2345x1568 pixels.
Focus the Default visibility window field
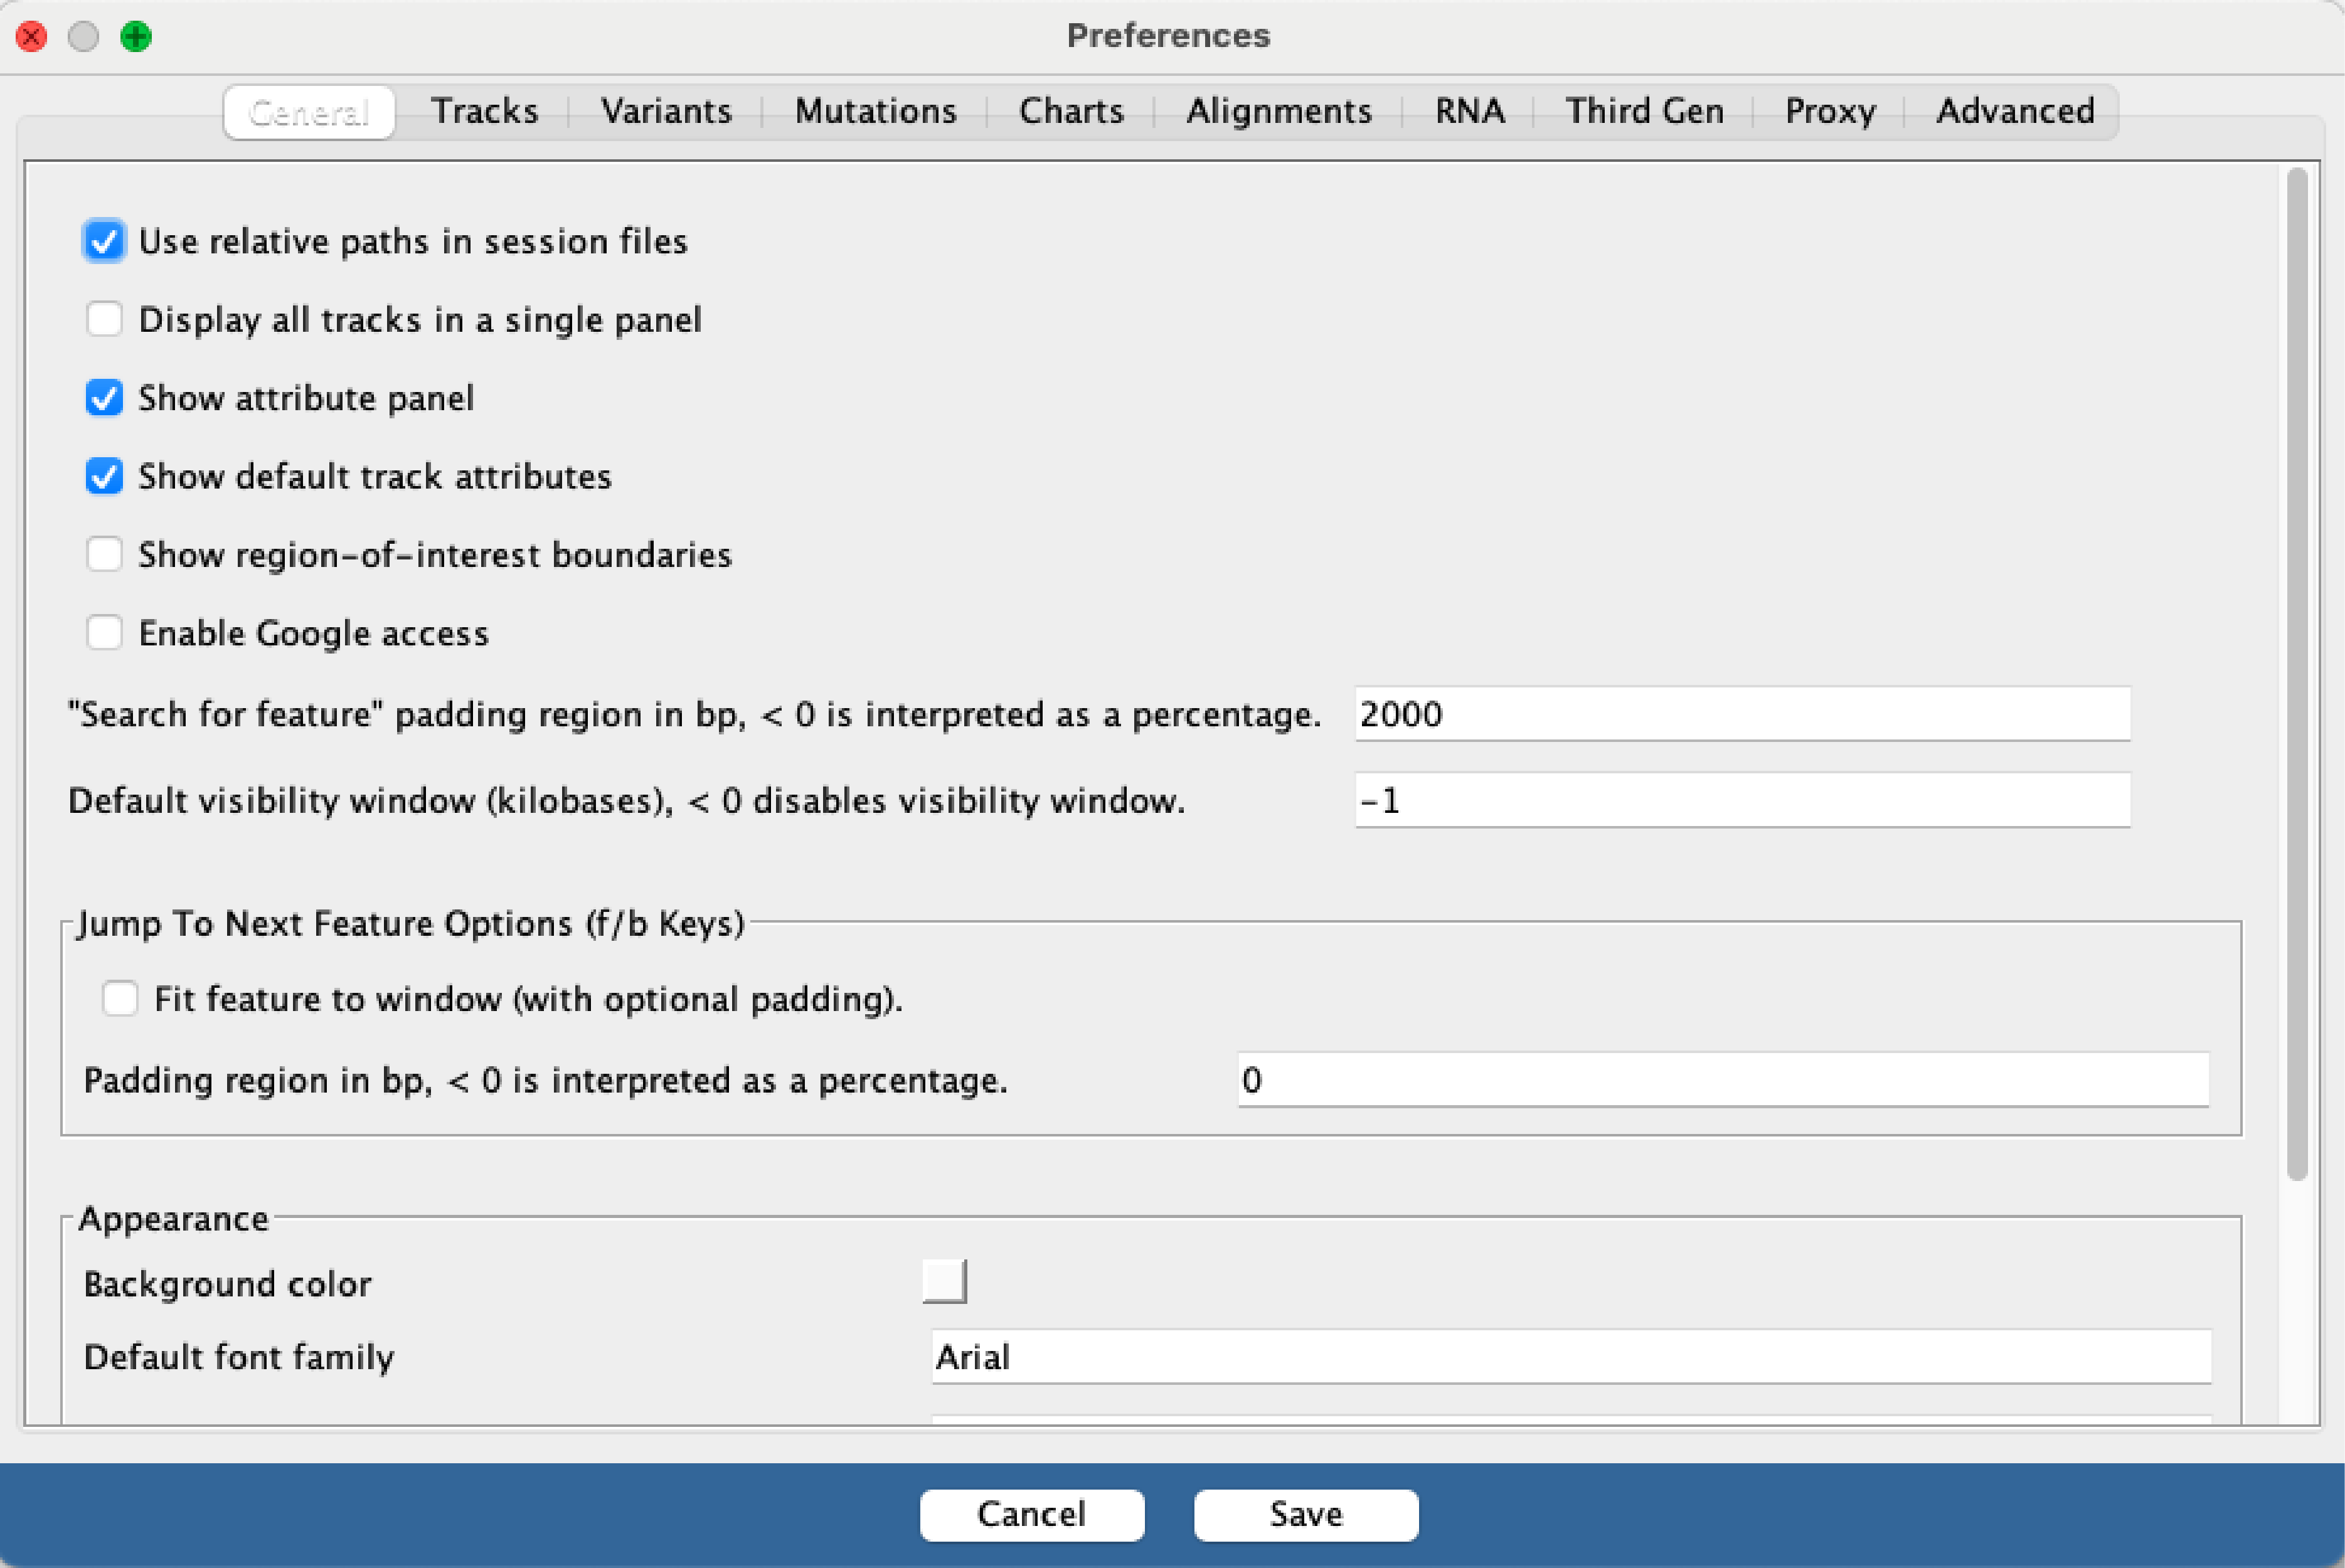[1741, 800]
